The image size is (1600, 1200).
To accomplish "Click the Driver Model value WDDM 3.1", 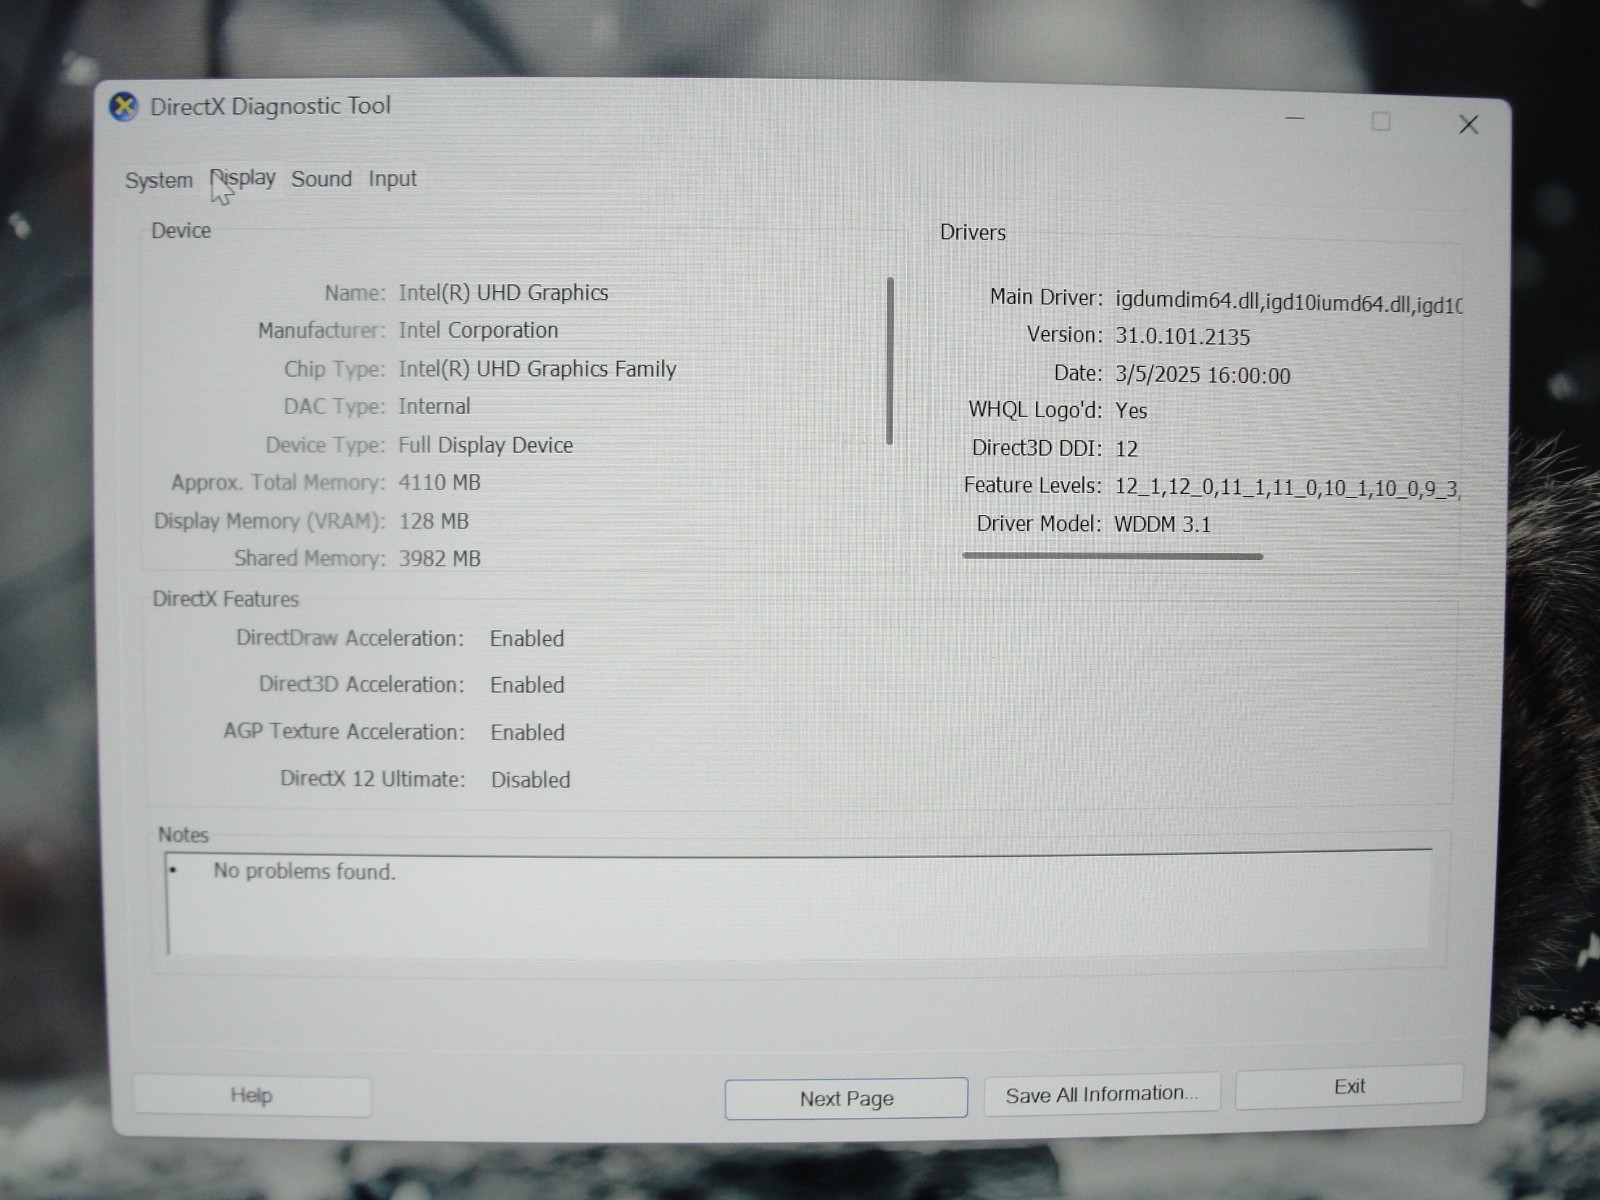I will click(1162, 524).
